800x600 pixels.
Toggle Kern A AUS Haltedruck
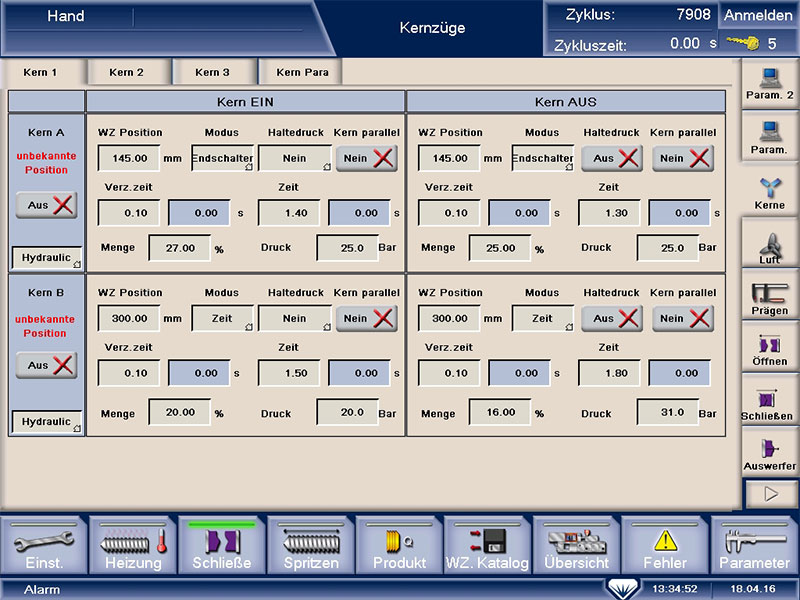coord(612,158)
